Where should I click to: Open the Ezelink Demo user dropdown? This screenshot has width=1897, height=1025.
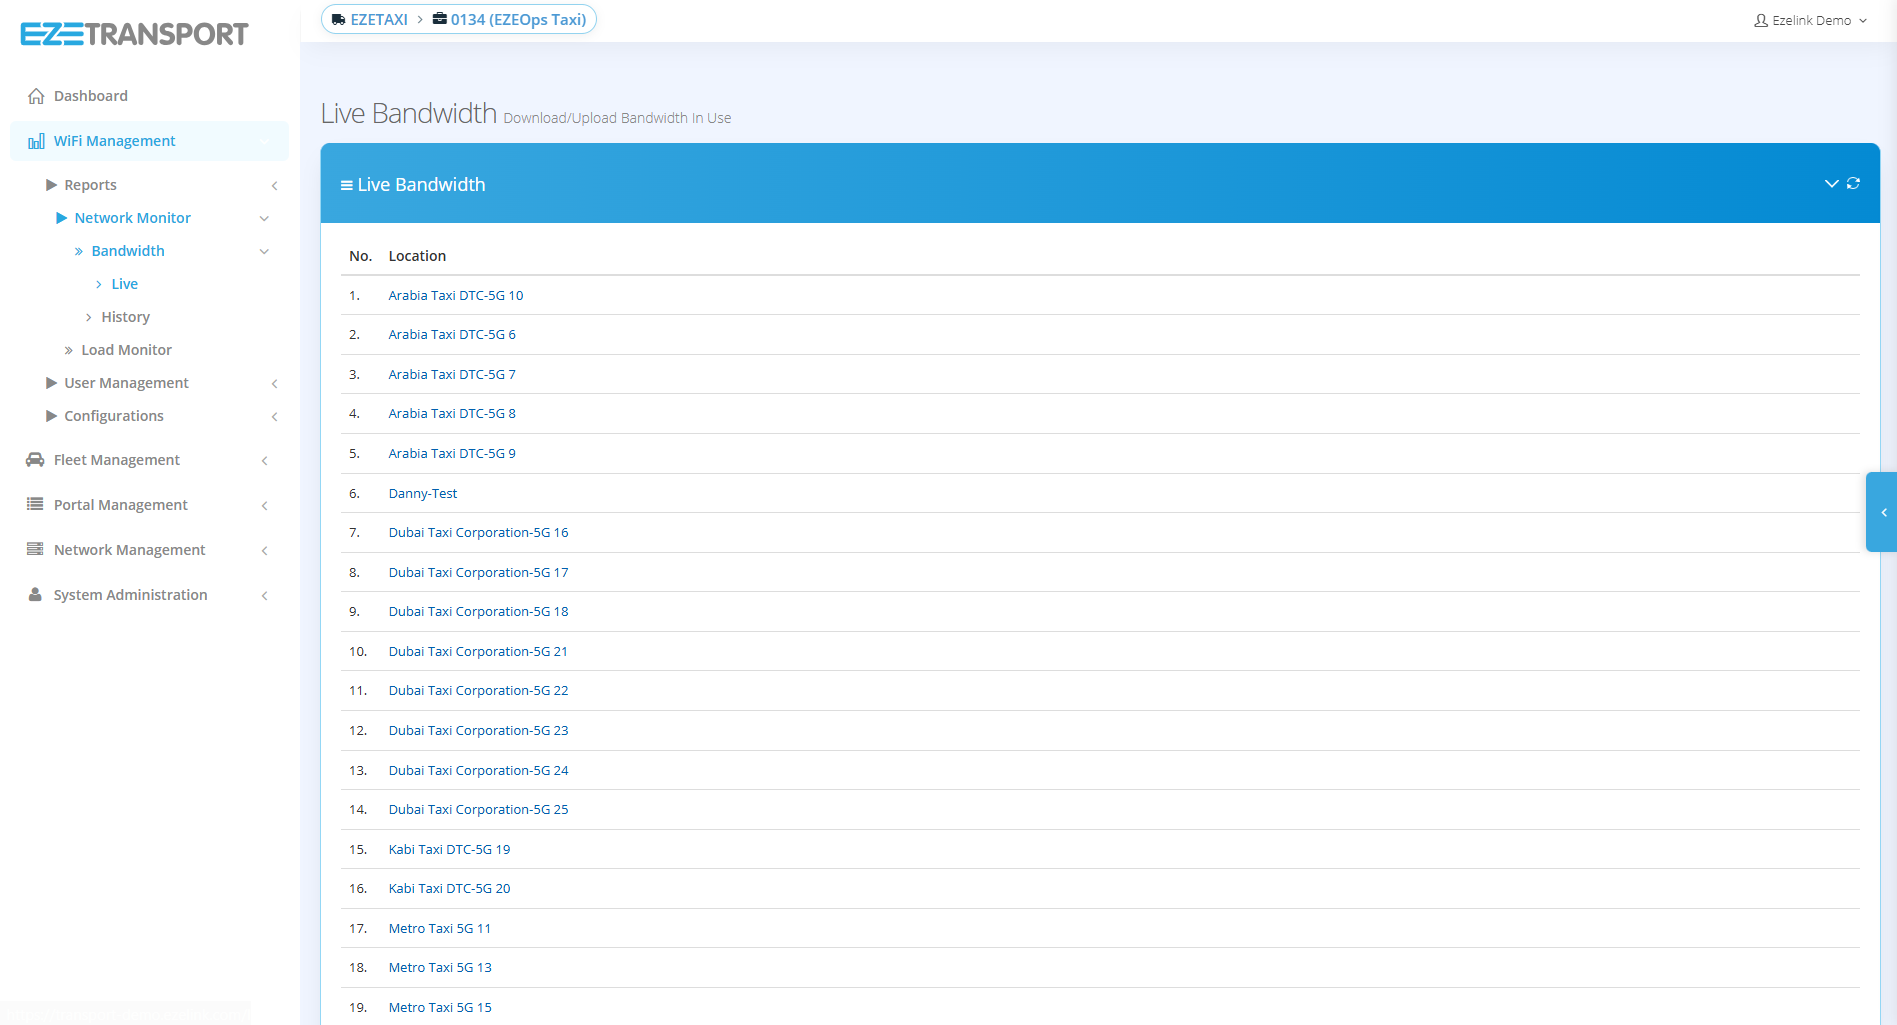coord(1810,20)
